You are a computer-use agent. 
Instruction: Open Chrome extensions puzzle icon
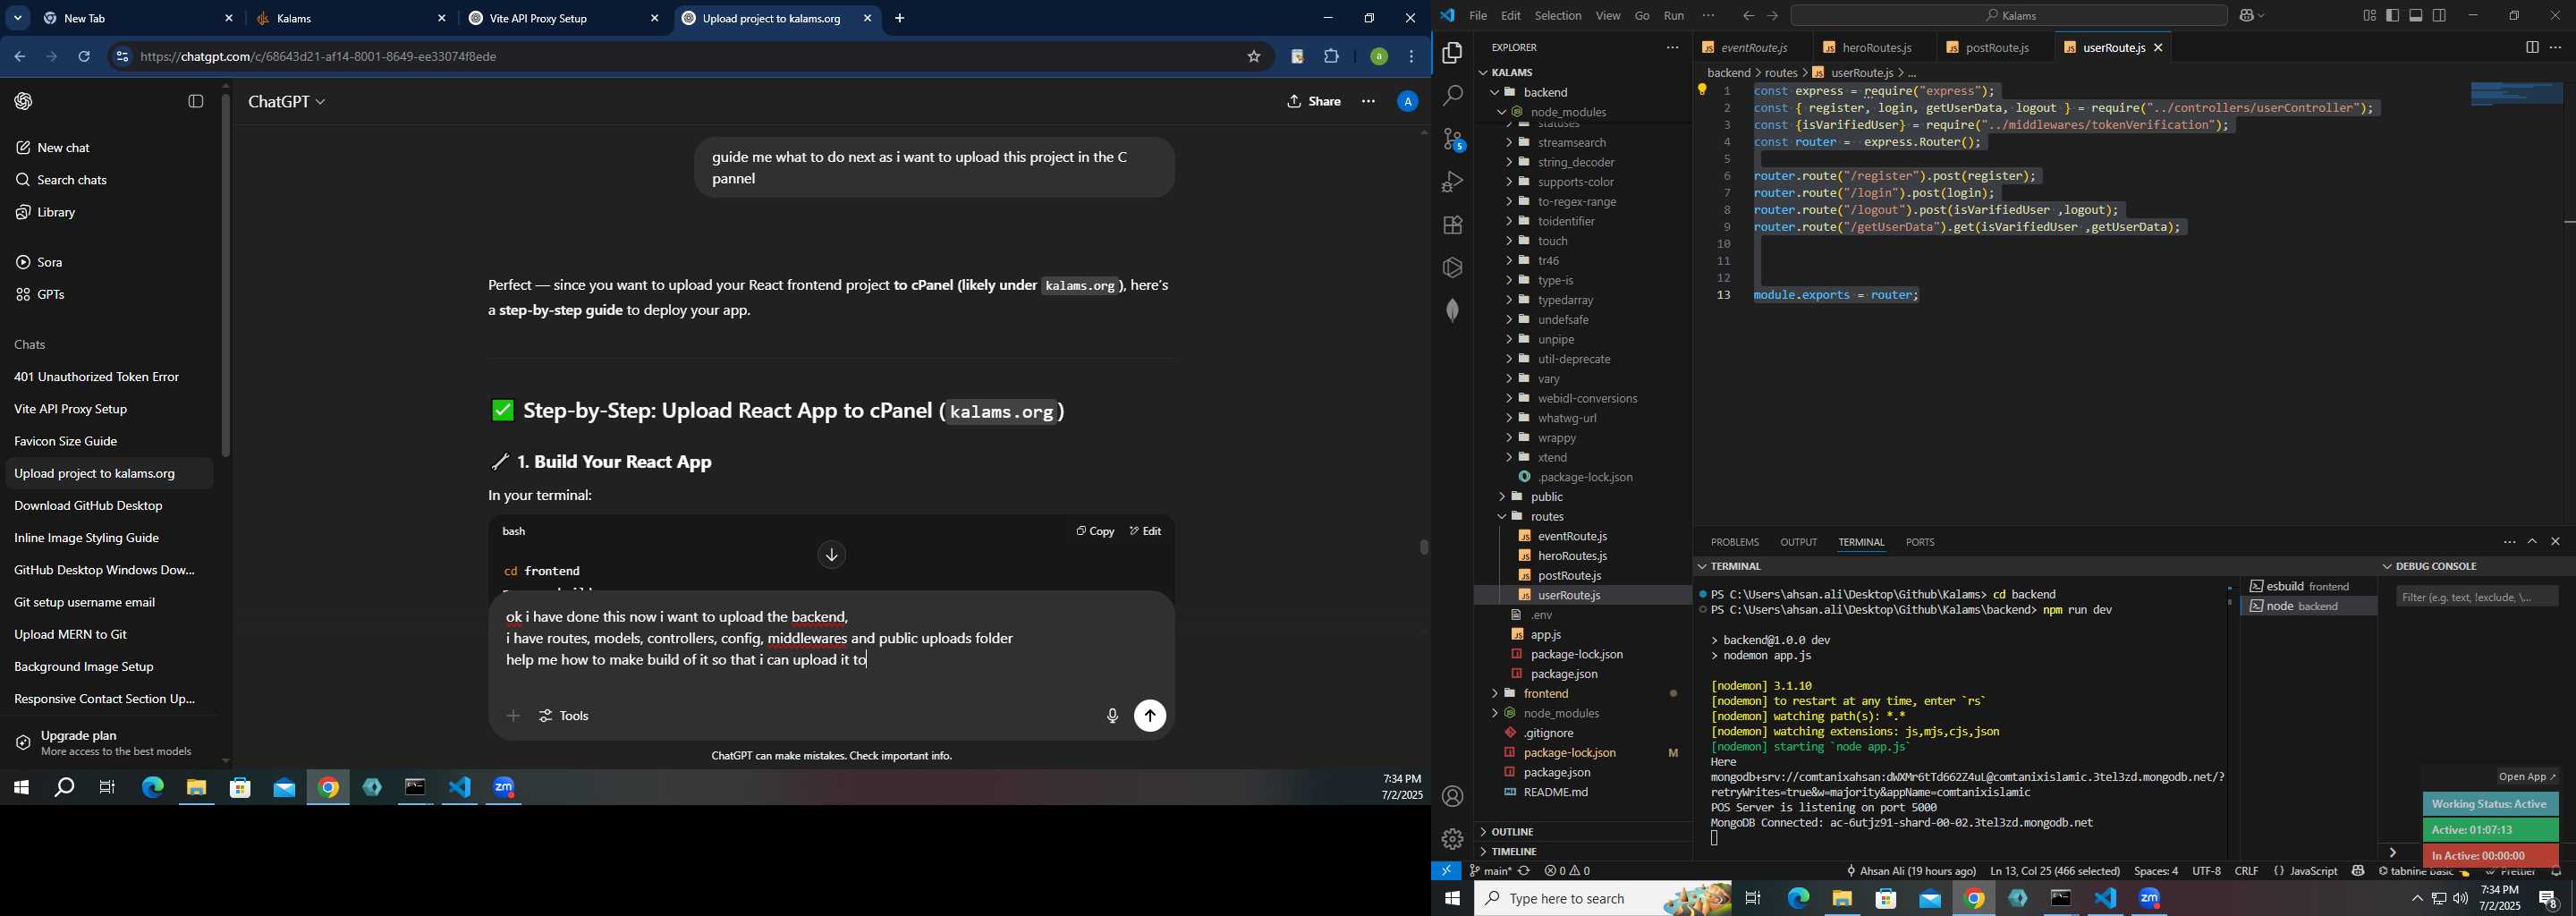1331,57
